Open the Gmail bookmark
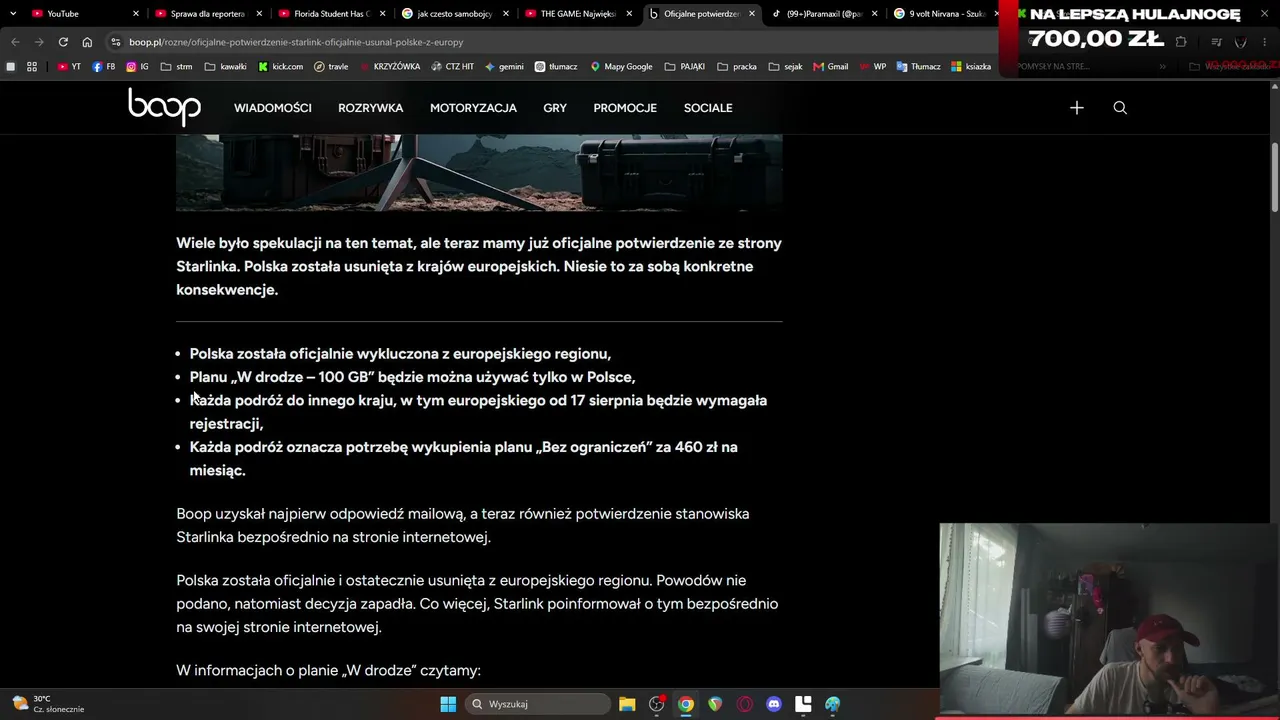The image size is (1280, 720). [x=830, y=67]
